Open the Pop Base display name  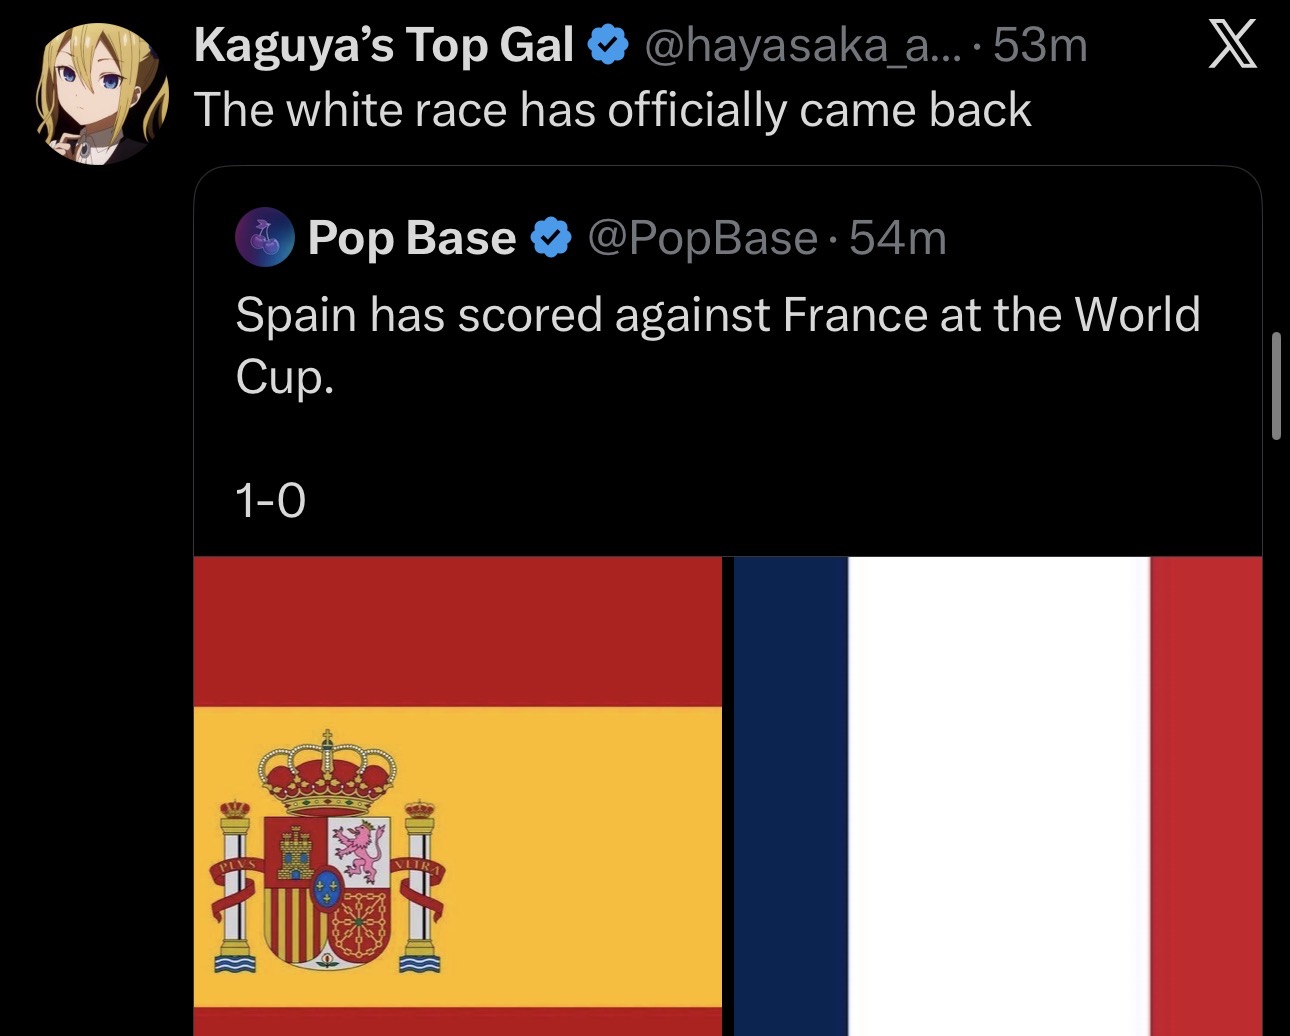411,238
